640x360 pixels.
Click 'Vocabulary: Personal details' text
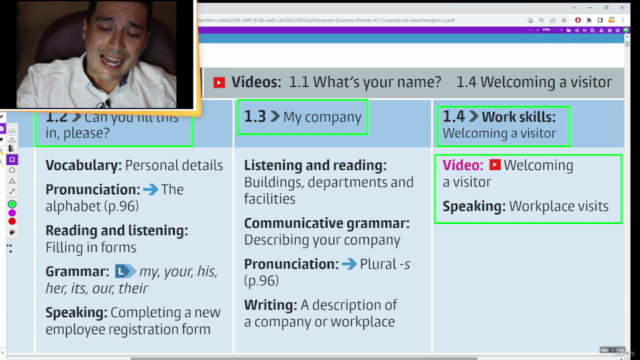click(x=134, y=165)
